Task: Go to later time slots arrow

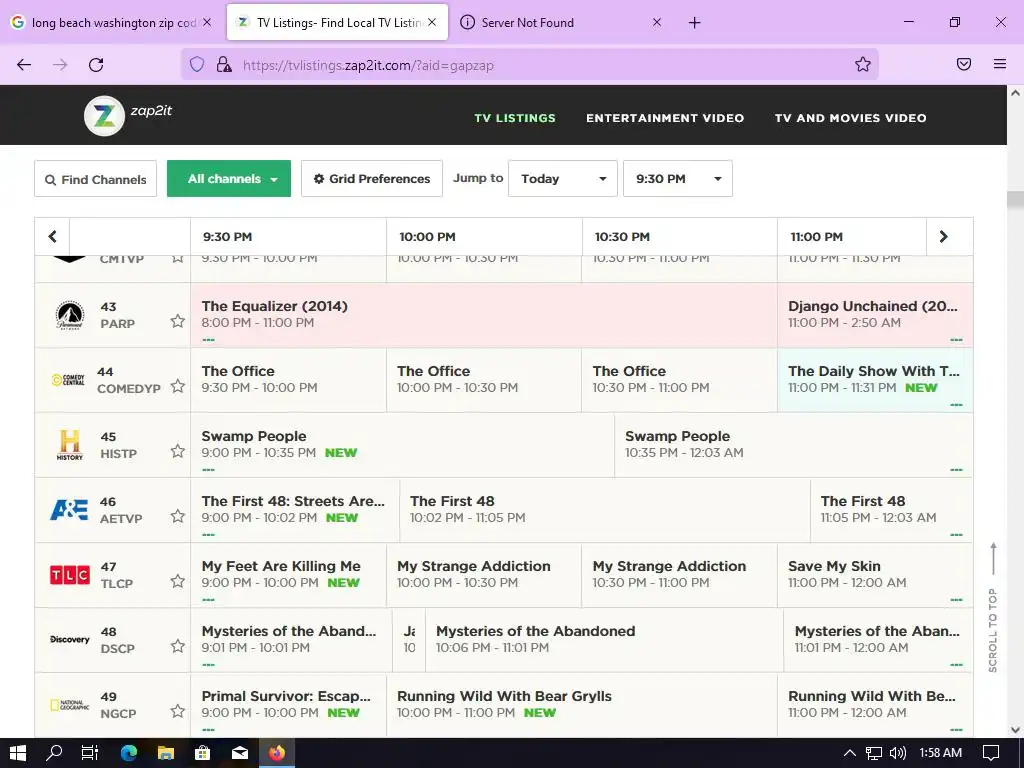Action: [x=943, y=236]
